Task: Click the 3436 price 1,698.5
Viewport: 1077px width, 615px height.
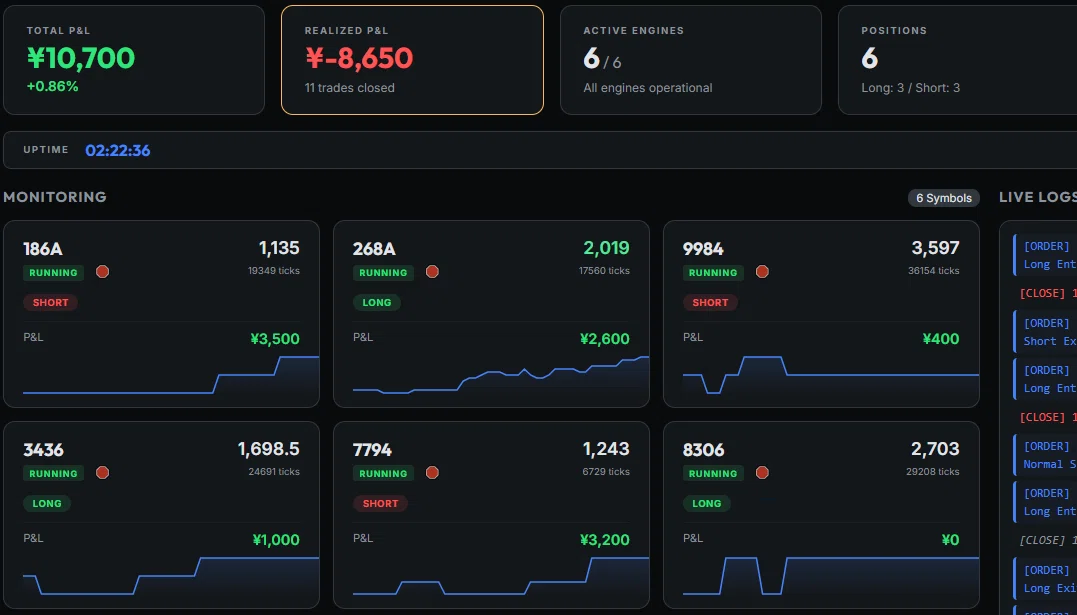Action: (269, 449)
